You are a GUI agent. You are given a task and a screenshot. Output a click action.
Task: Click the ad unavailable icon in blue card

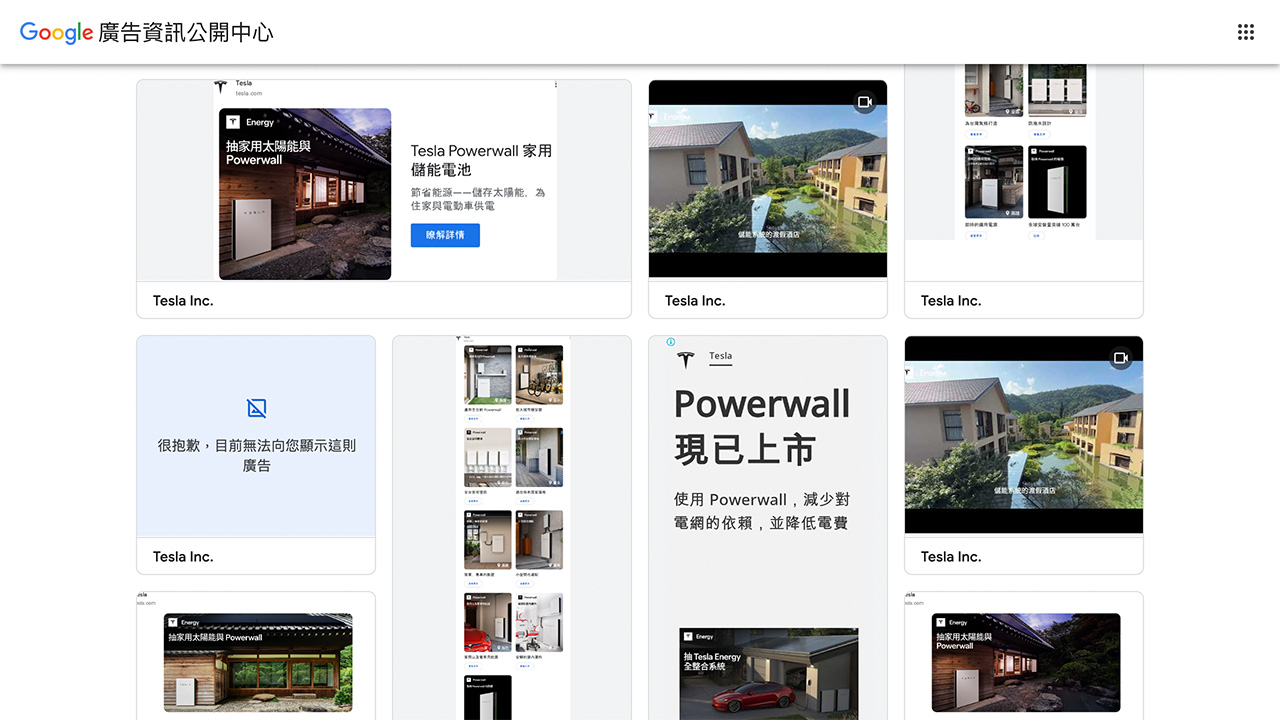(x=256, y=408)
